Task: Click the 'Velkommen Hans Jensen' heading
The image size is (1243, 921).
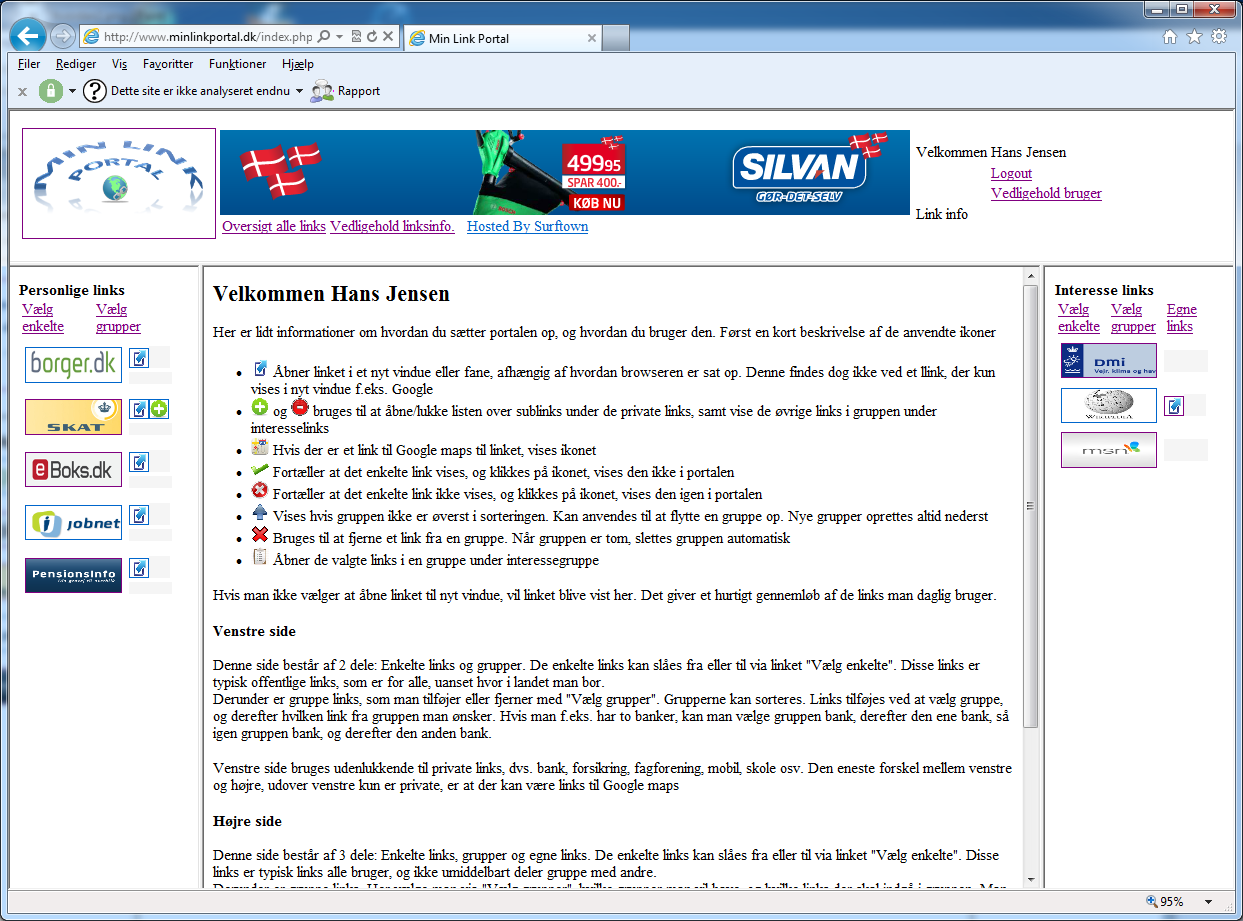Action: pos(332,294)
